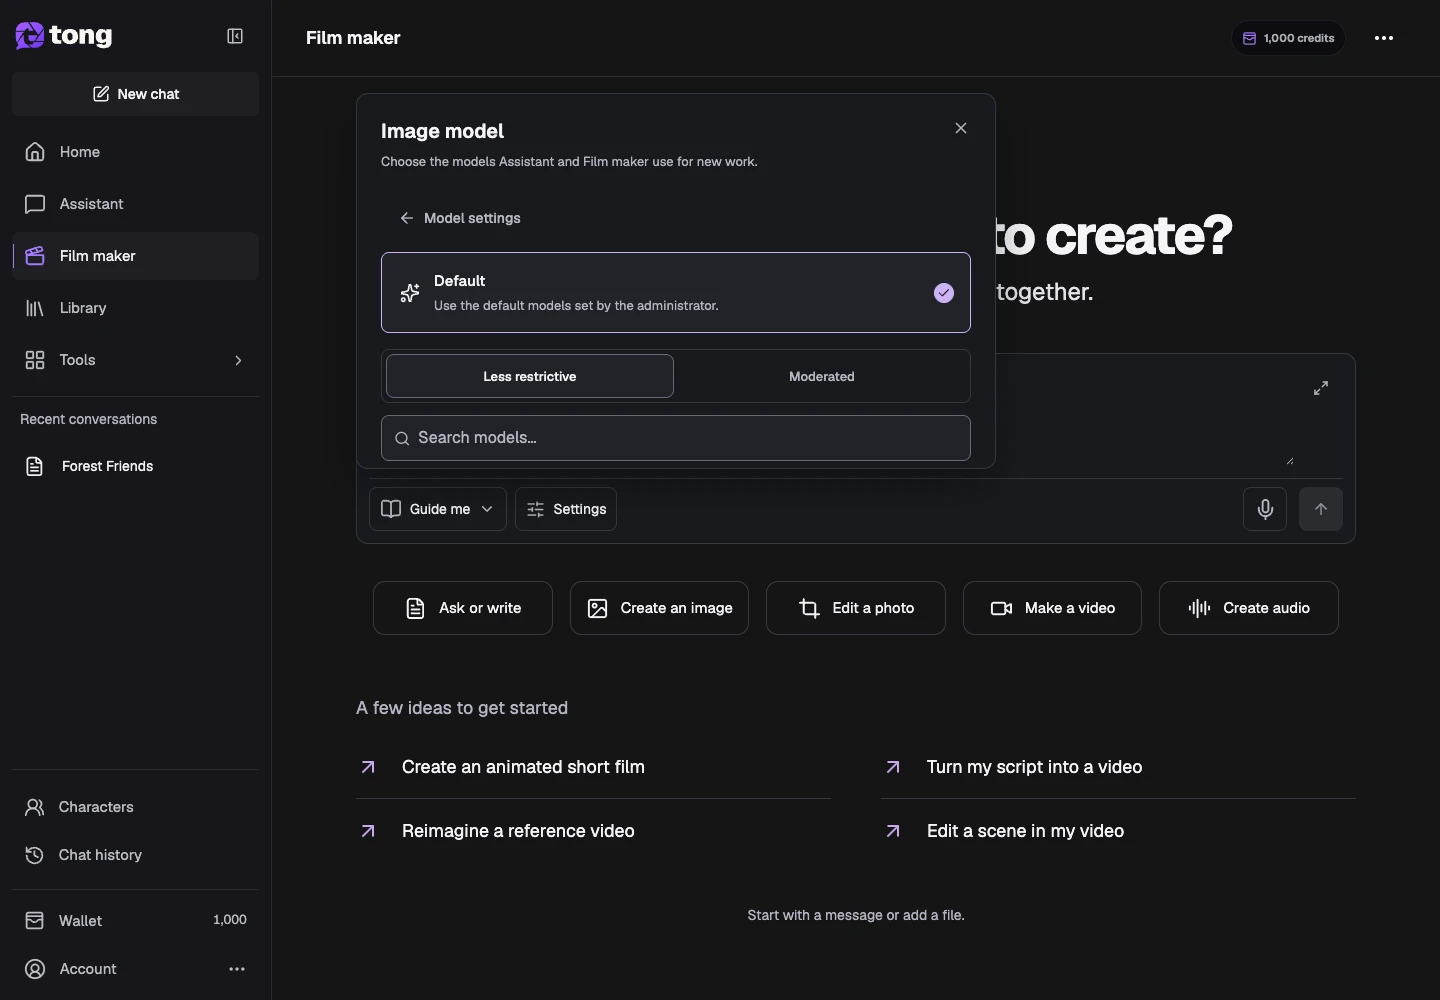Close the Image model dialog

[x=961, y=128]
